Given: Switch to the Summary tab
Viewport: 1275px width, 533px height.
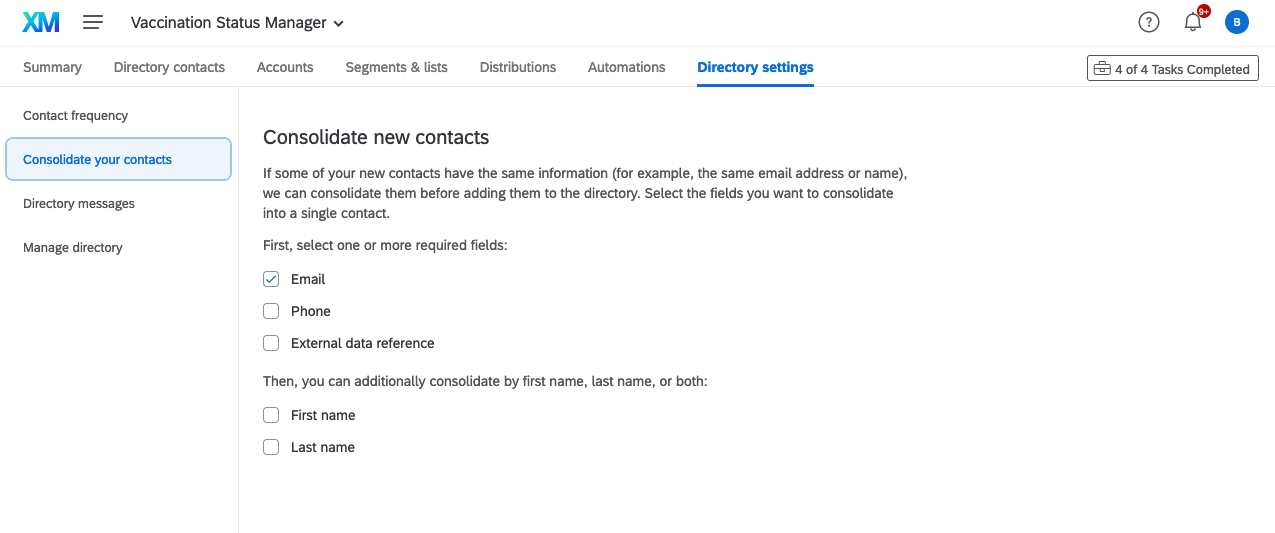Looking at the screenshot, I should [x=53, y=67].
